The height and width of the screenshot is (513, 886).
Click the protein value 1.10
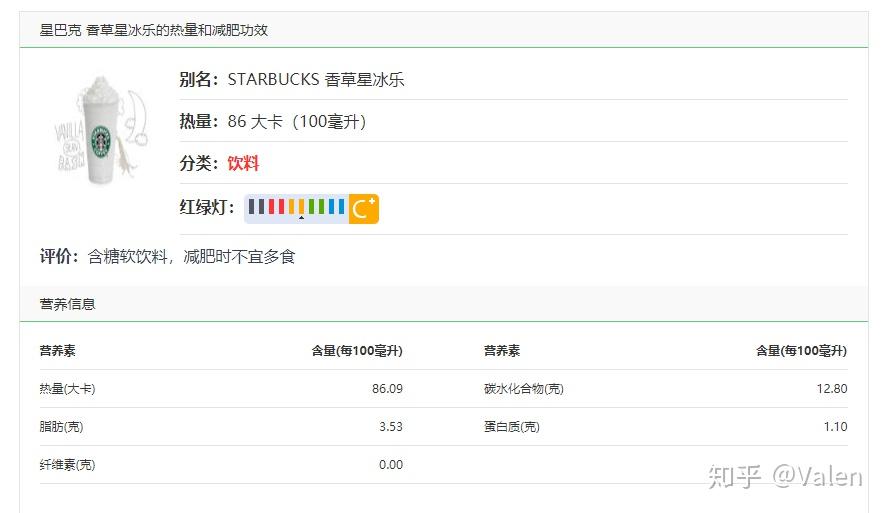pyautogui.click(x=835, y=427)
